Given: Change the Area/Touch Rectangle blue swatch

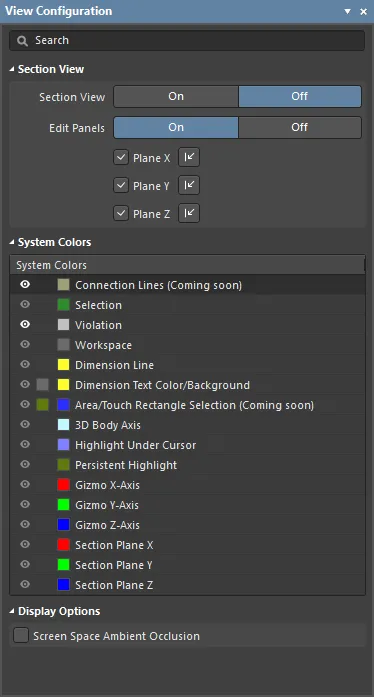Looking at the screenshot, I should coord(64,405).
